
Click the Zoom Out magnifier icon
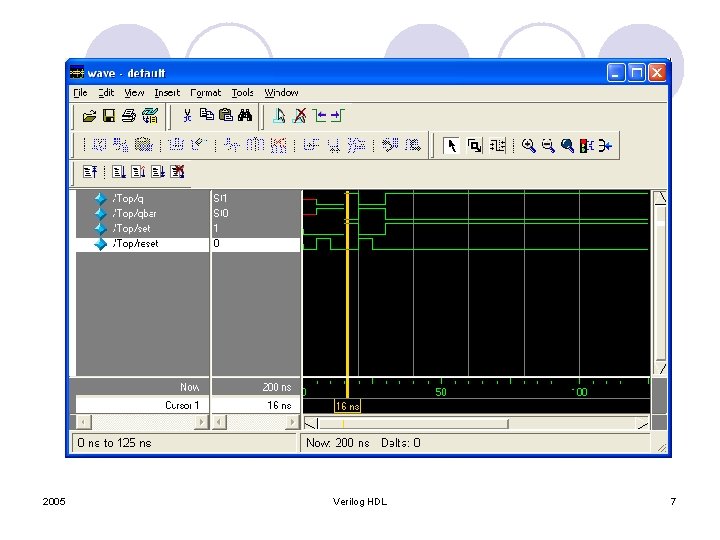pyautogui.click(x=548, y=146)
